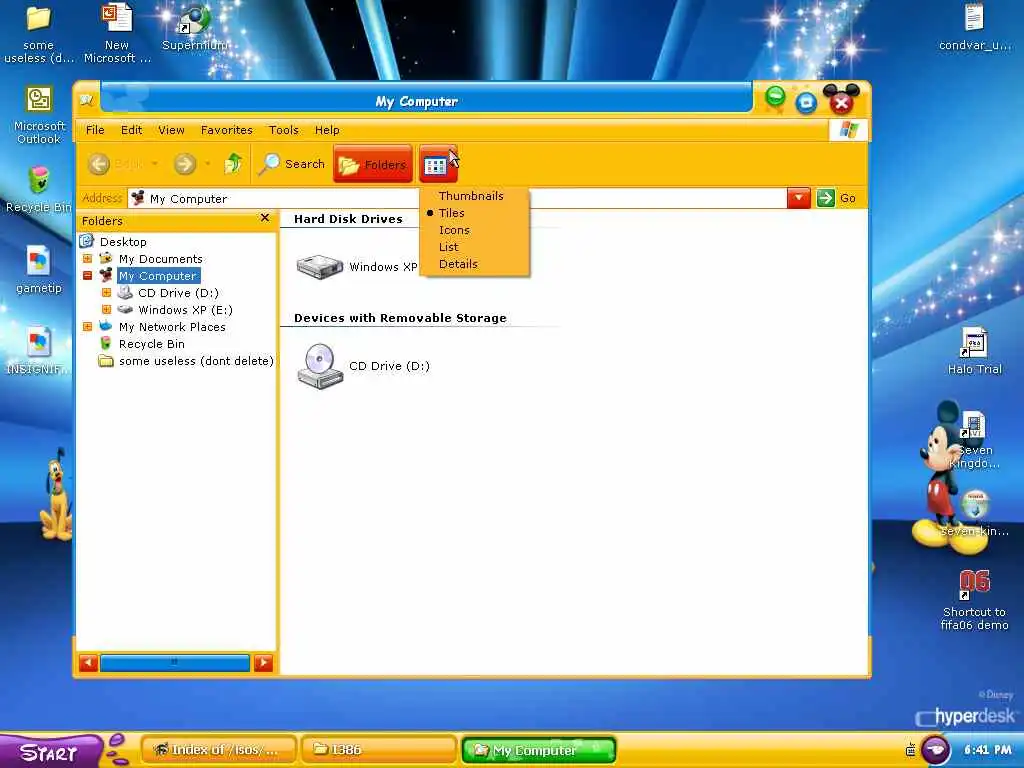
Task: Select 'some useless (dont delete)' tree folder
Action: pos(196,360)
